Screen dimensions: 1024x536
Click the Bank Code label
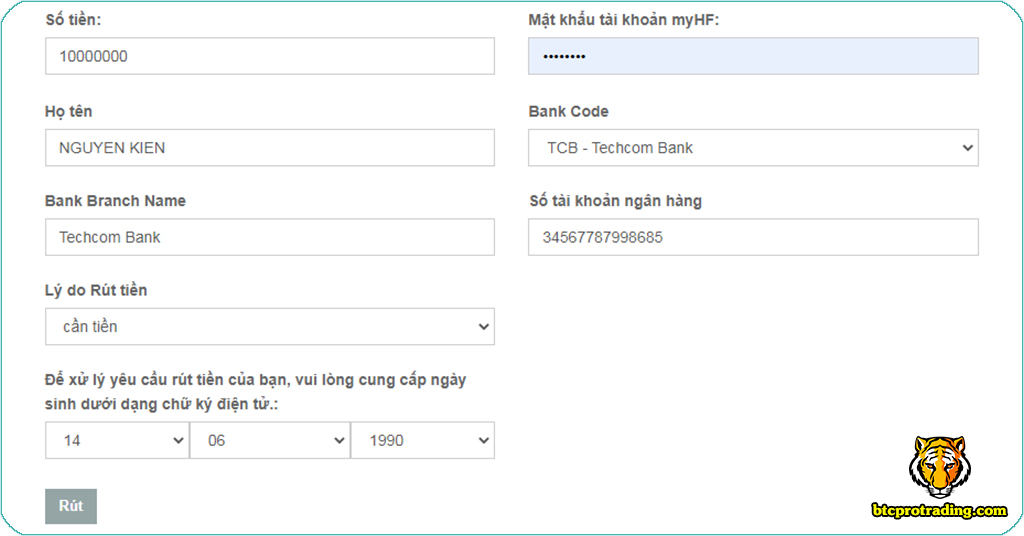click(x=568, y=112)
